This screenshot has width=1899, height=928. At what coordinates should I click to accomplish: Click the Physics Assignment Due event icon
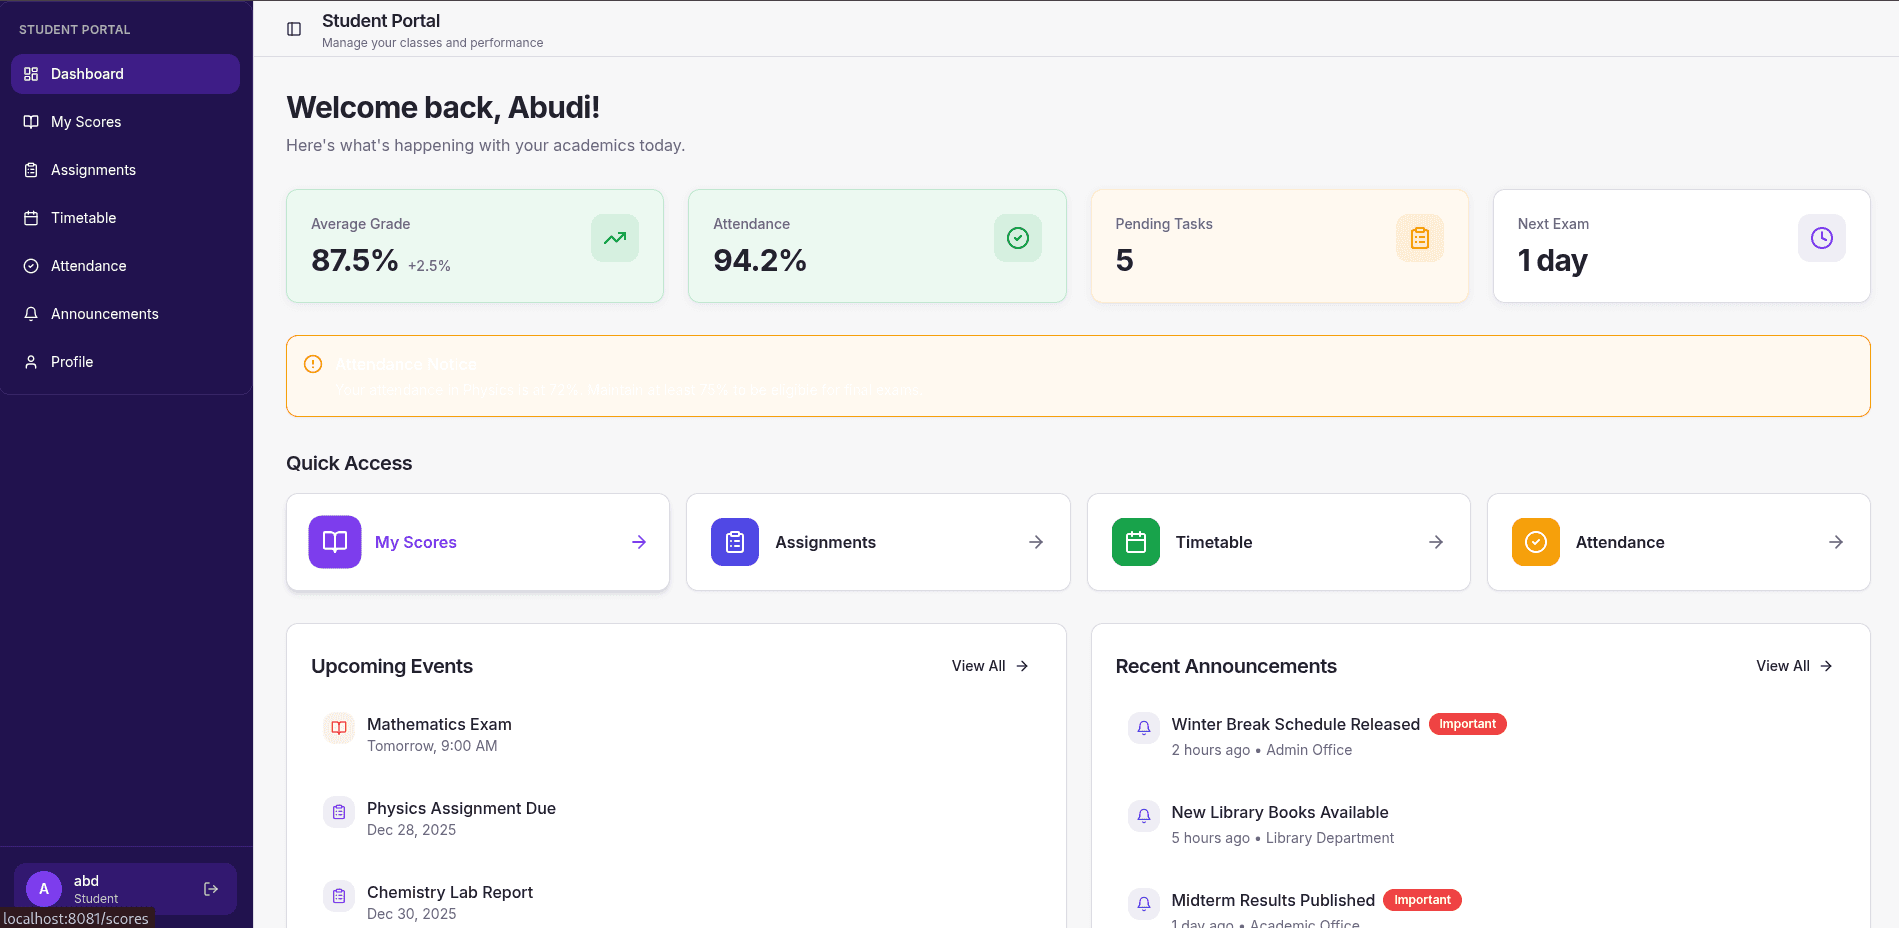tap(339, 812)
